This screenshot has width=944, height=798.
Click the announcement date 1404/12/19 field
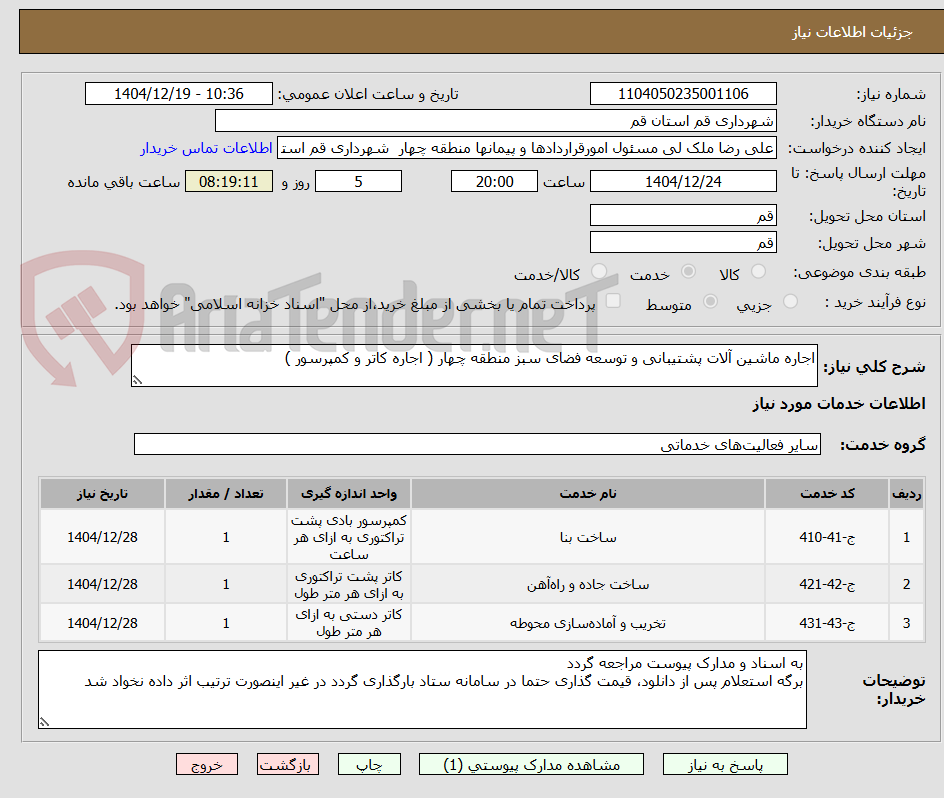179,94
